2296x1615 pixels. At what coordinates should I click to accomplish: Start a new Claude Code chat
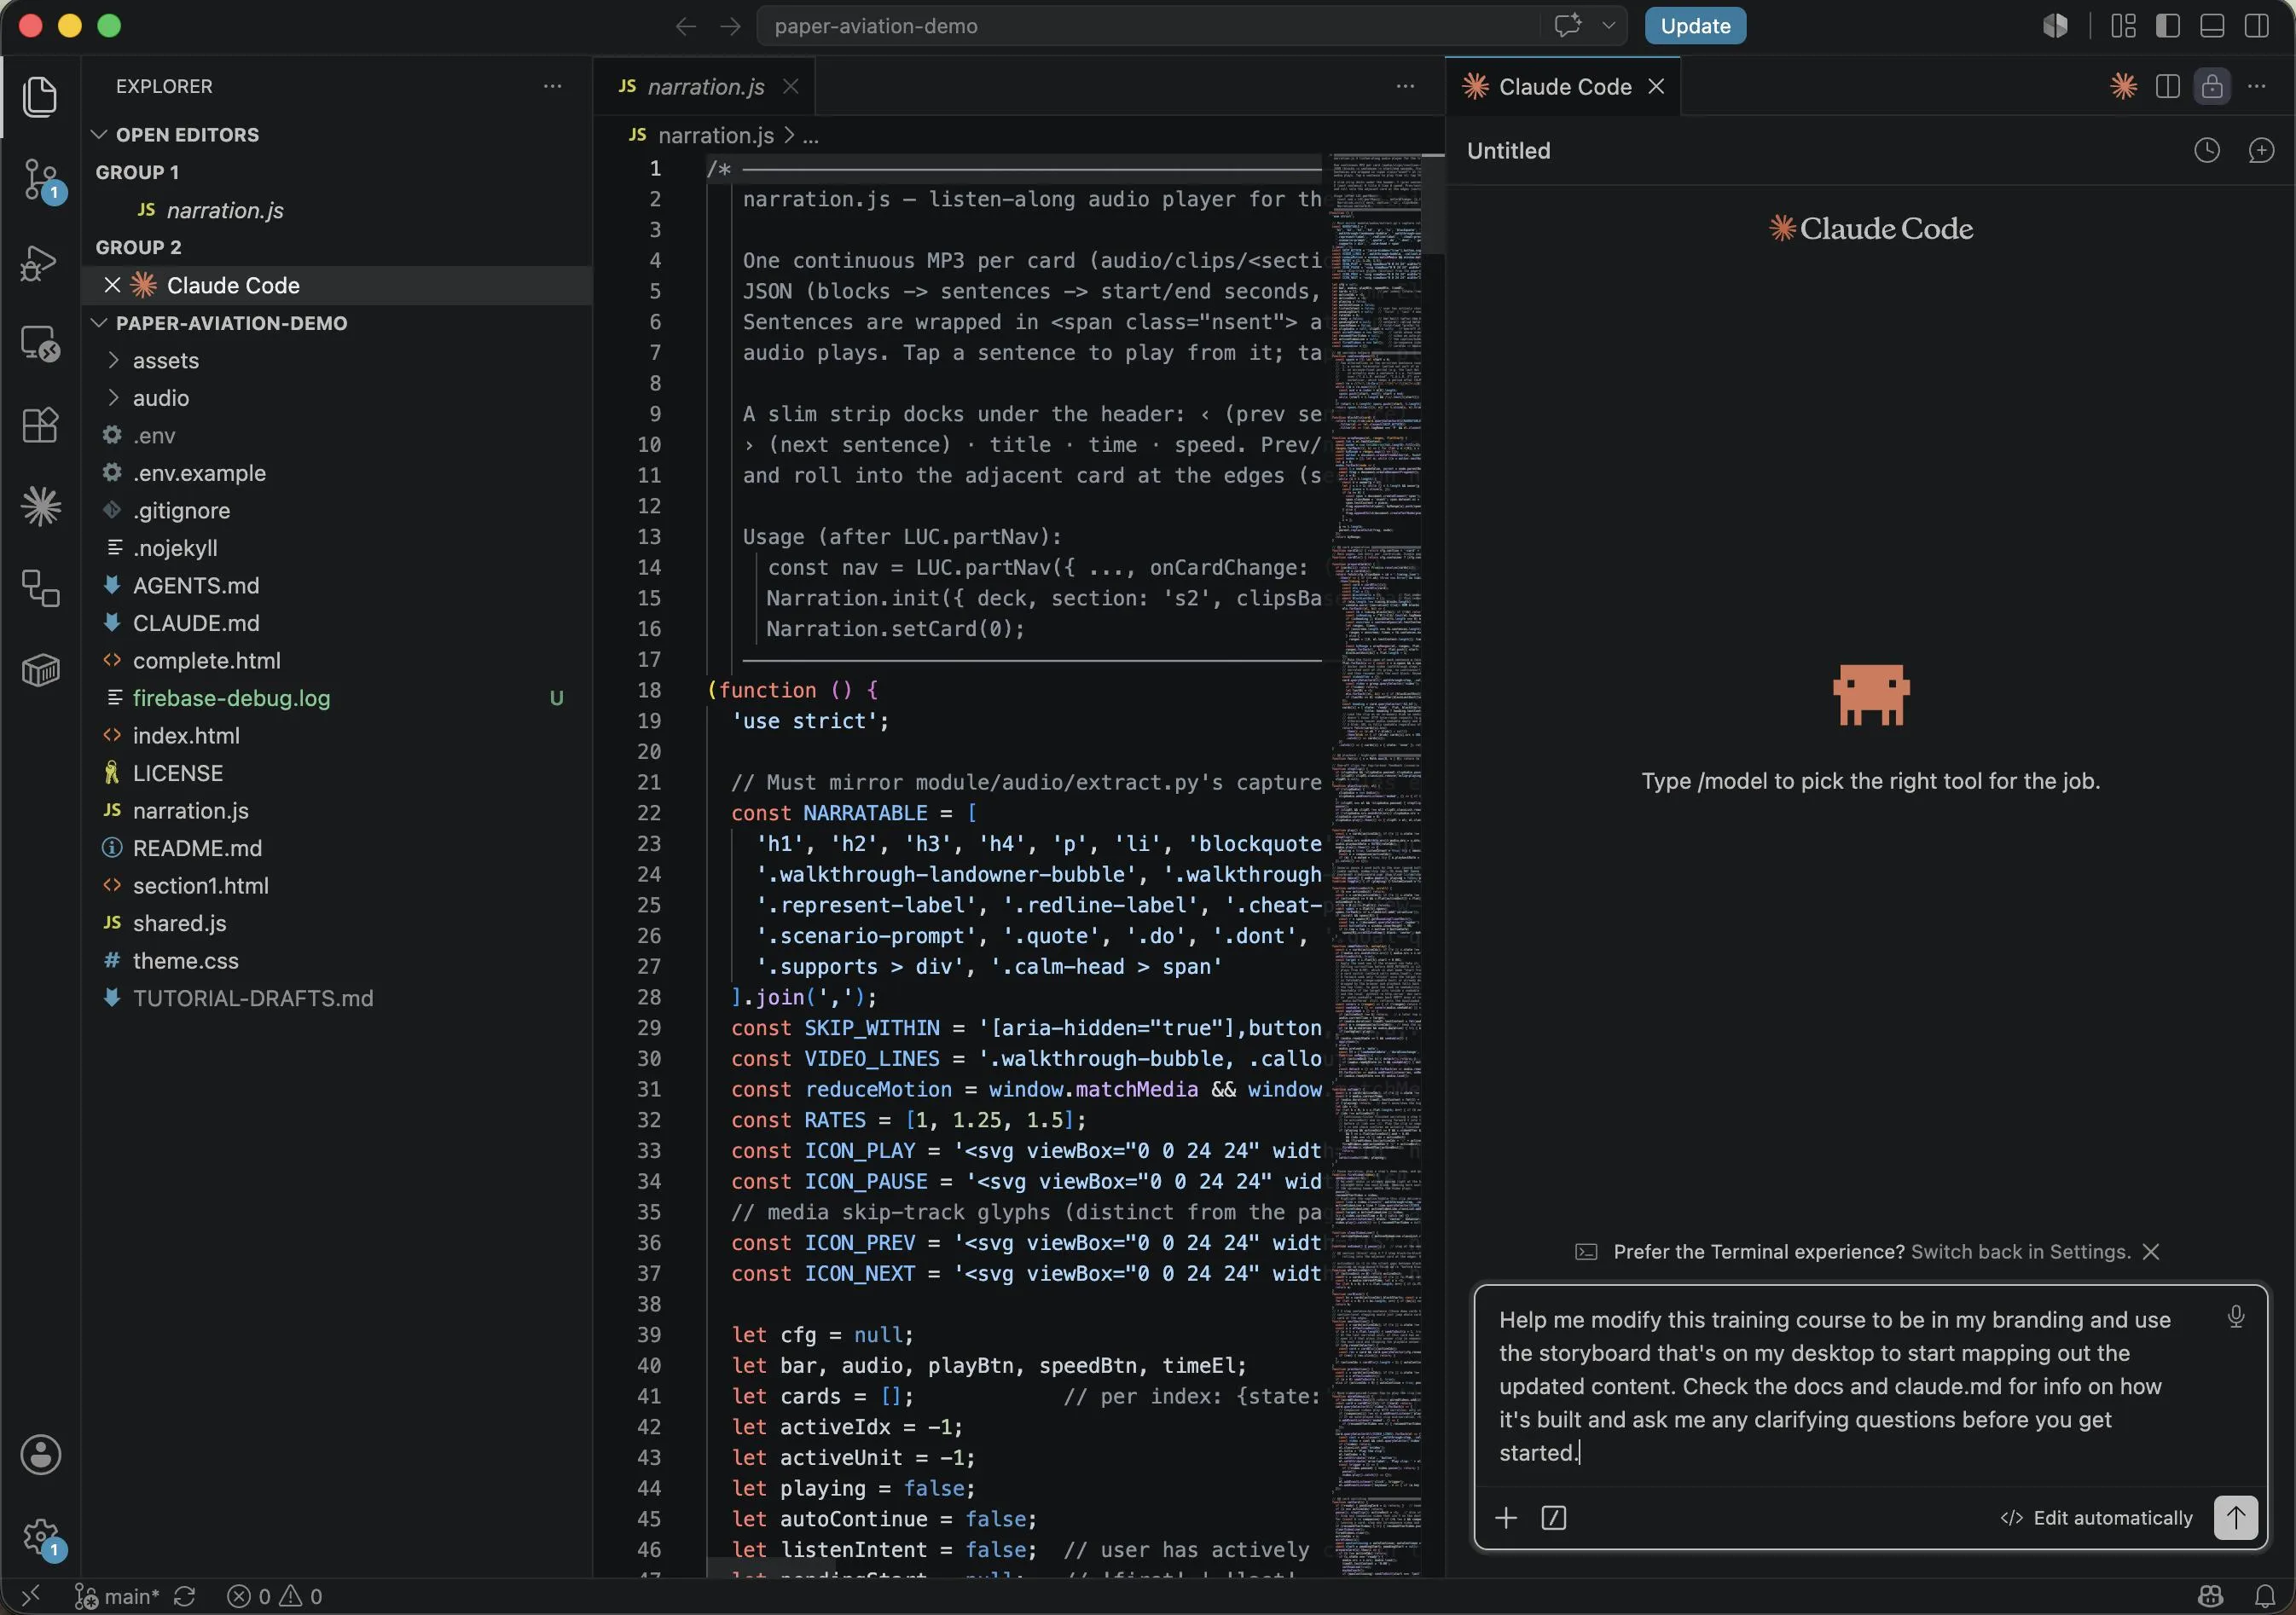pos(2261,150)
